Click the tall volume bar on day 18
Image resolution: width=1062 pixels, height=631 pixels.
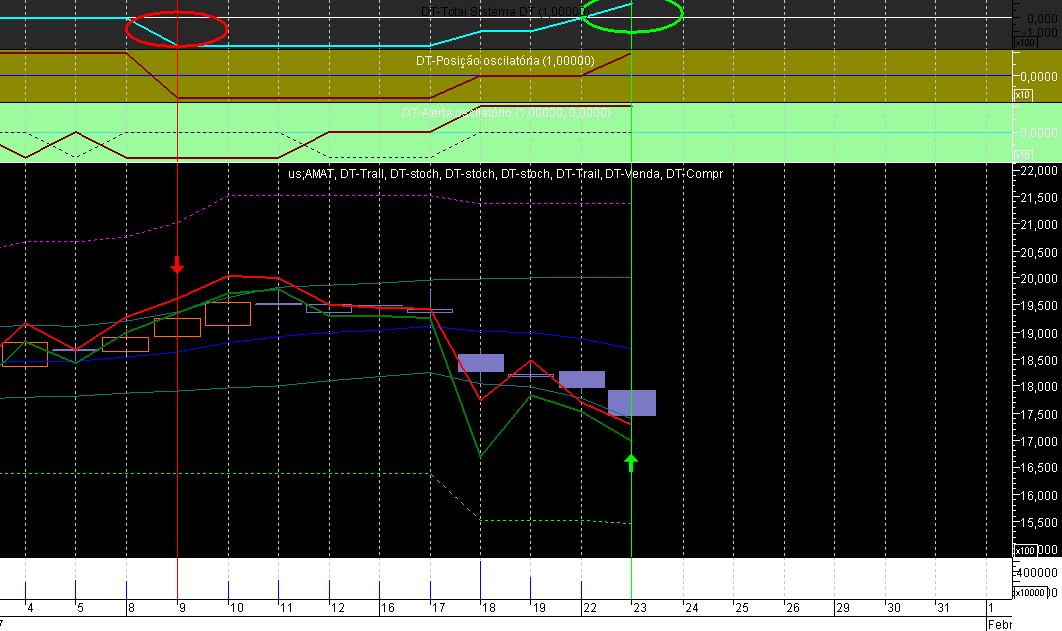click(480, 581)
